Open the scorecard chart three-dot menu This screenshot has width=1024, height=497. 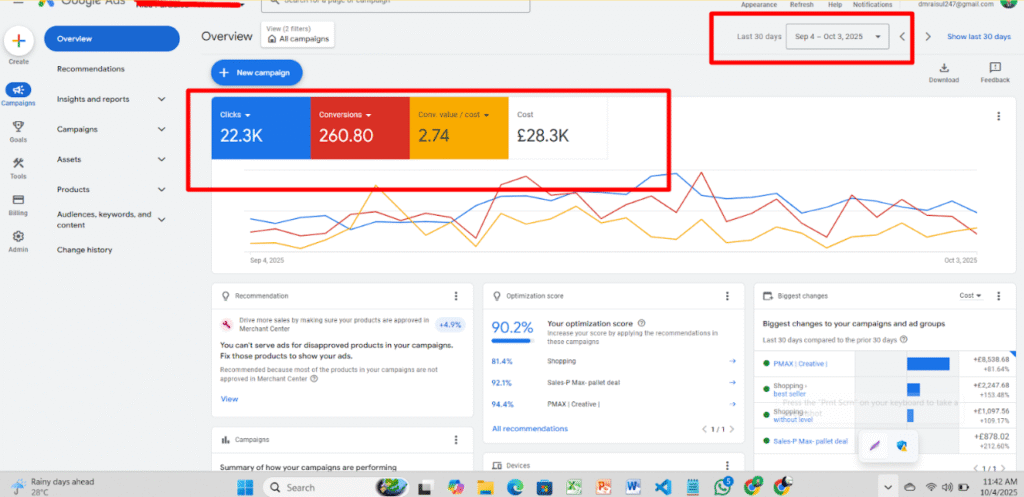pyautogui.click(x=998, y=116)
